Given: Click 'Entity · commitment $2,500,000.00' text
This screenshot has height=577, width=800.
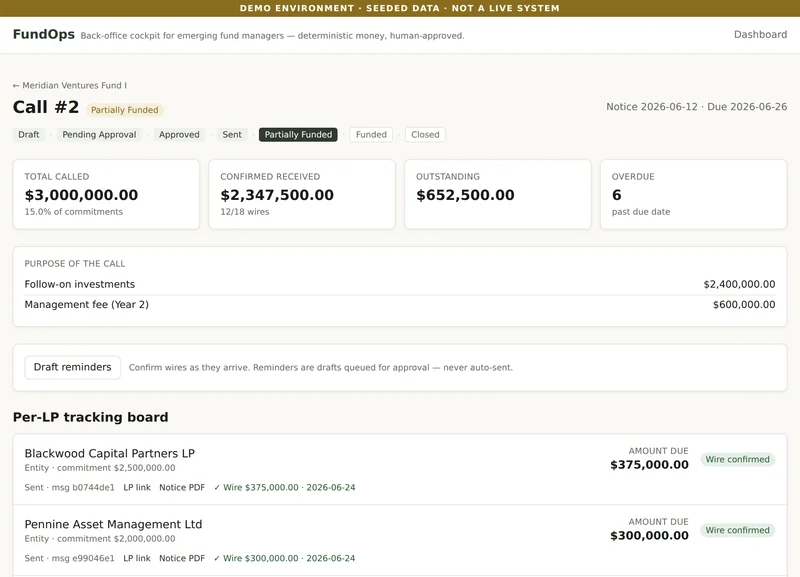Looking at the screenshot, I should click(100, 468).
